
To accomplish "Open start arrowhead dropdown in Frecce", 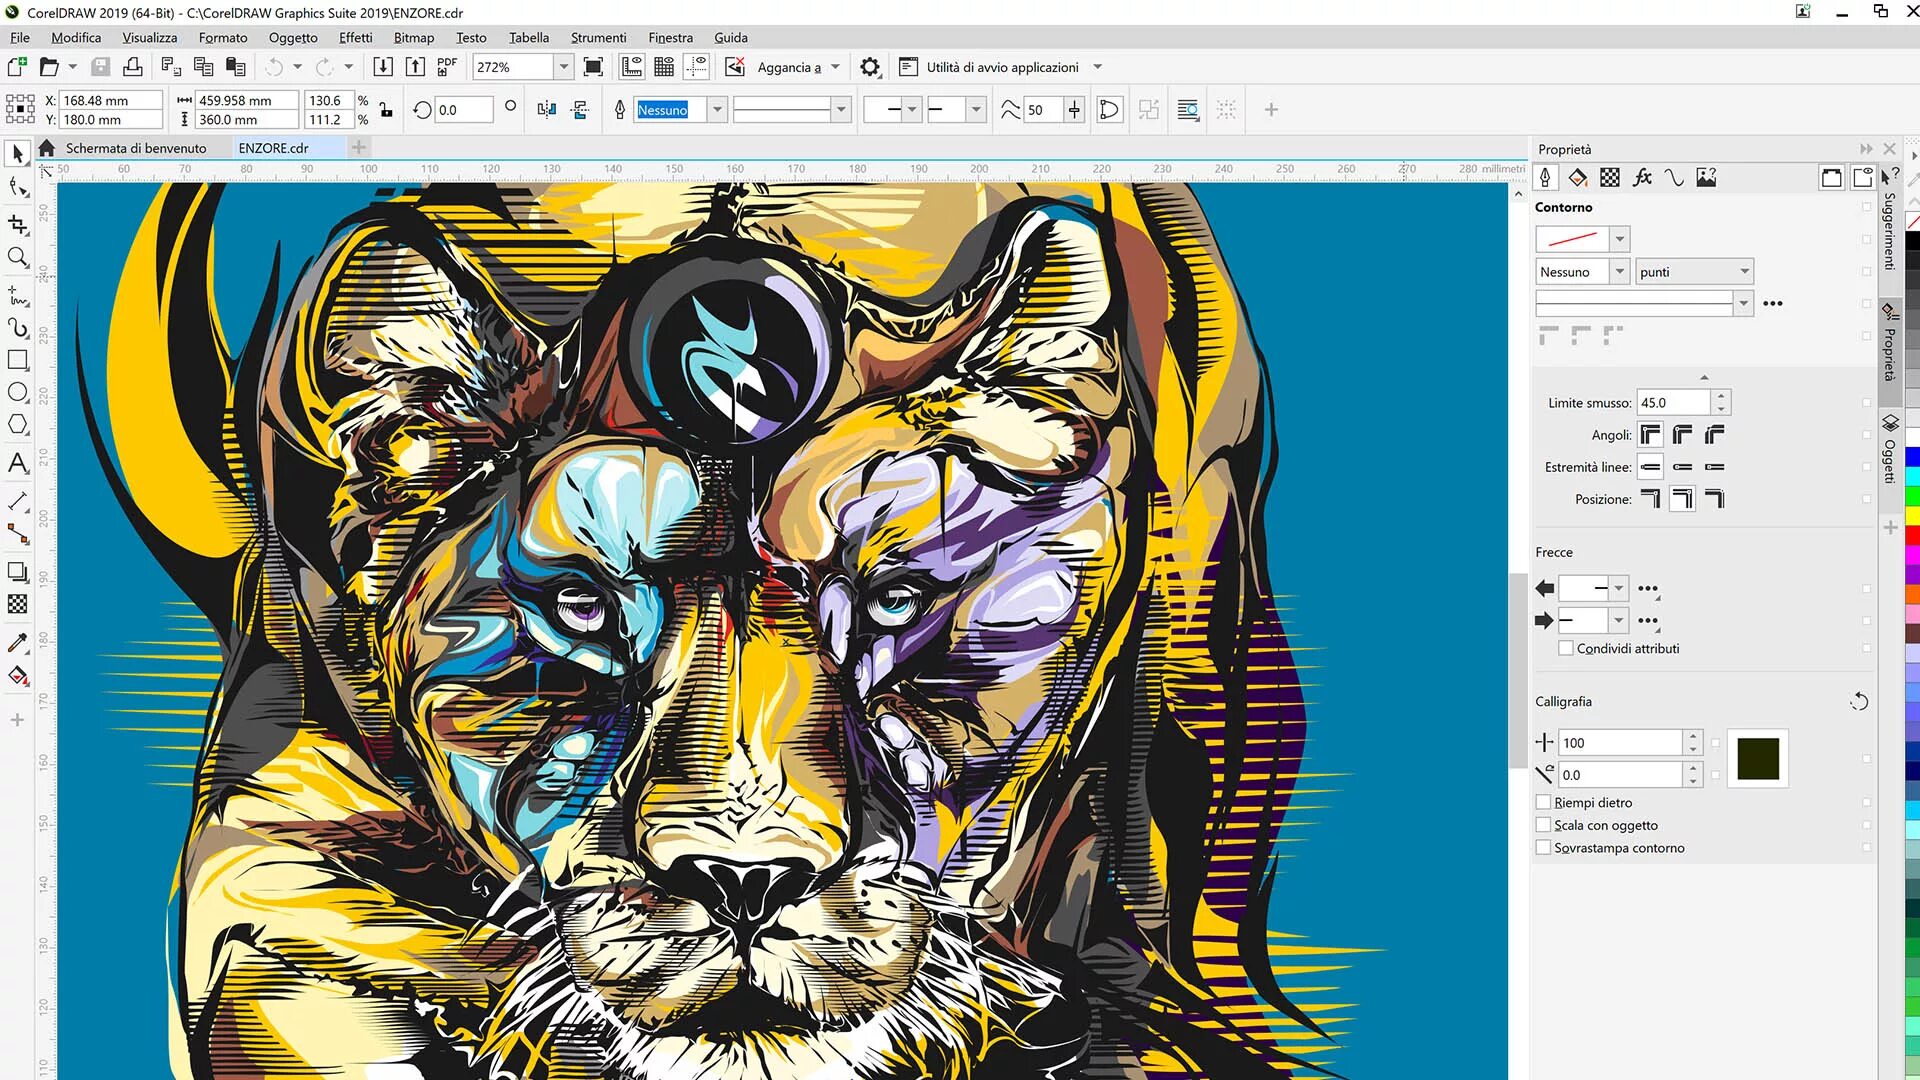I will pyautogui.click(x=1618, y=588).
